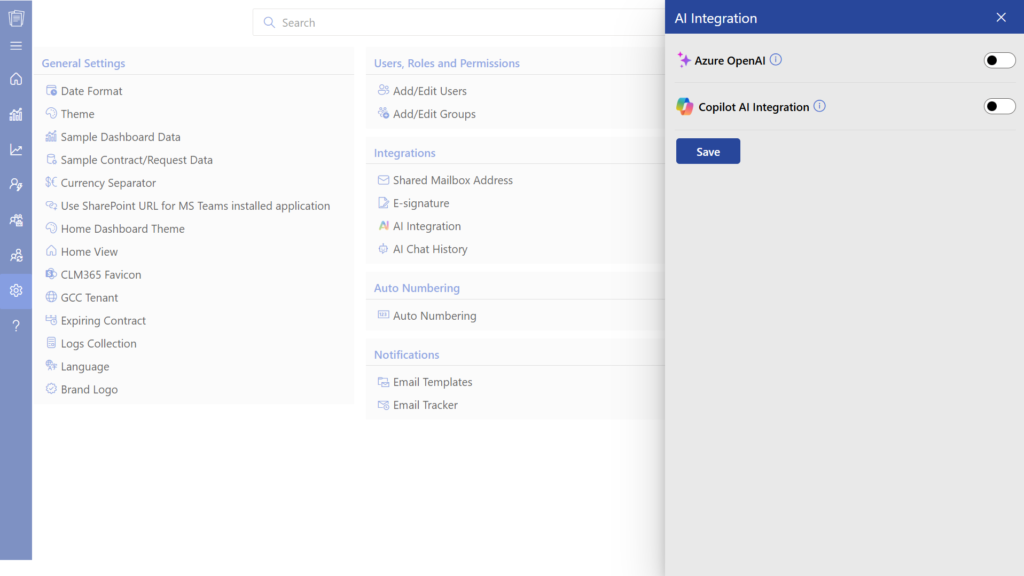Enable the Azure OpenAI toggle
Viewport: 1024px width, 576px height.
tap(999, 60)
